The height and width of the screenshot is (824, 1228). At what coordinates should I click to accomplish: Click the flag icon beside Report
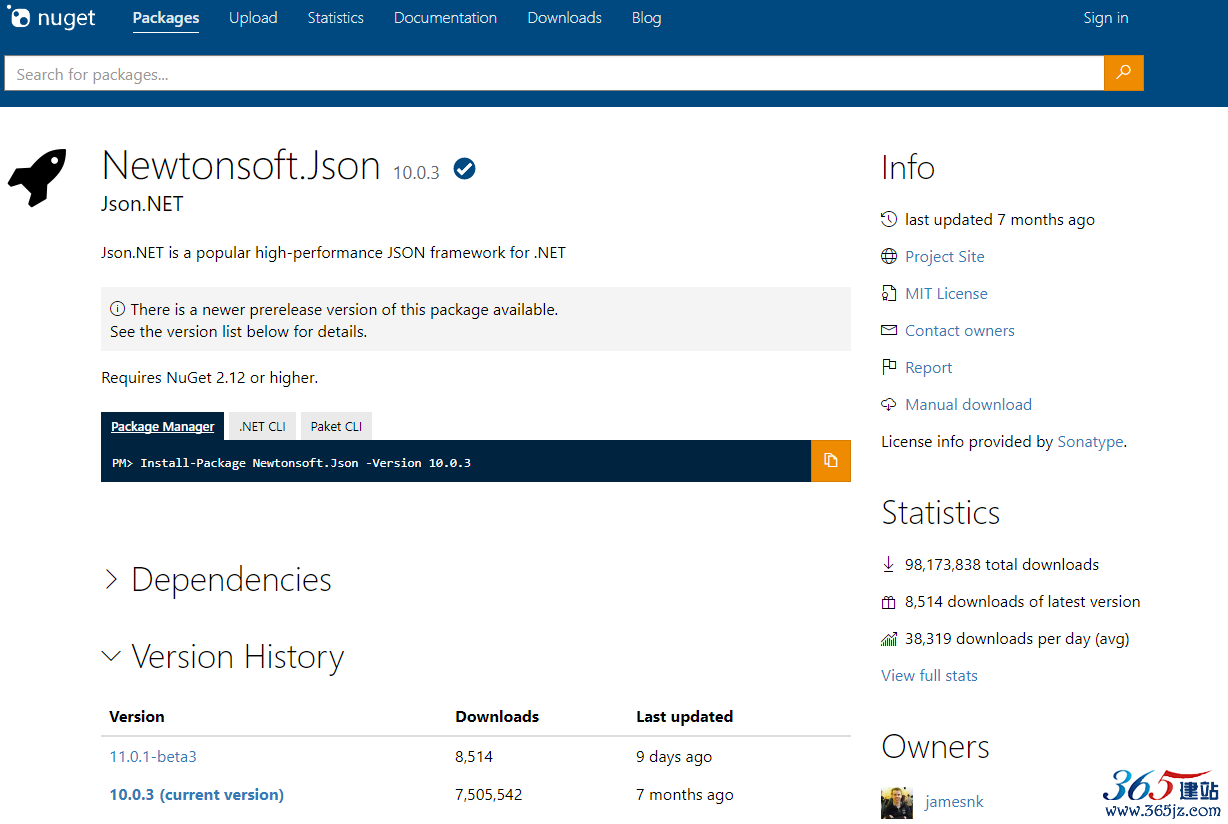pyautogui.click(x=889, y=367)
